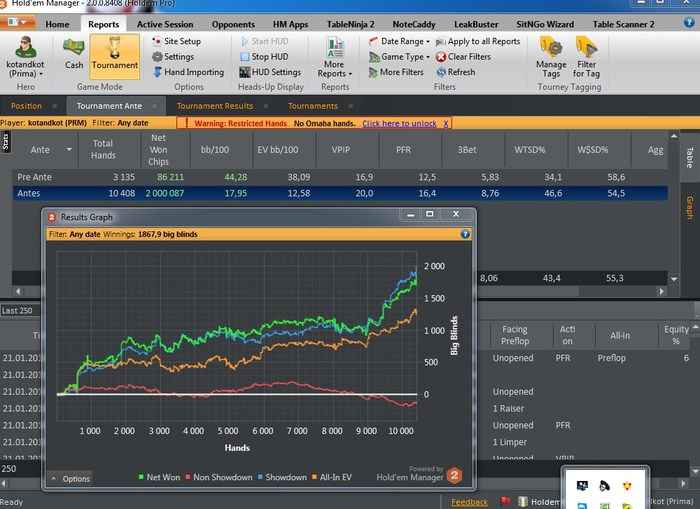Close the Position report tab
Viewport: 700px width, 509px height.
point(54,106)
